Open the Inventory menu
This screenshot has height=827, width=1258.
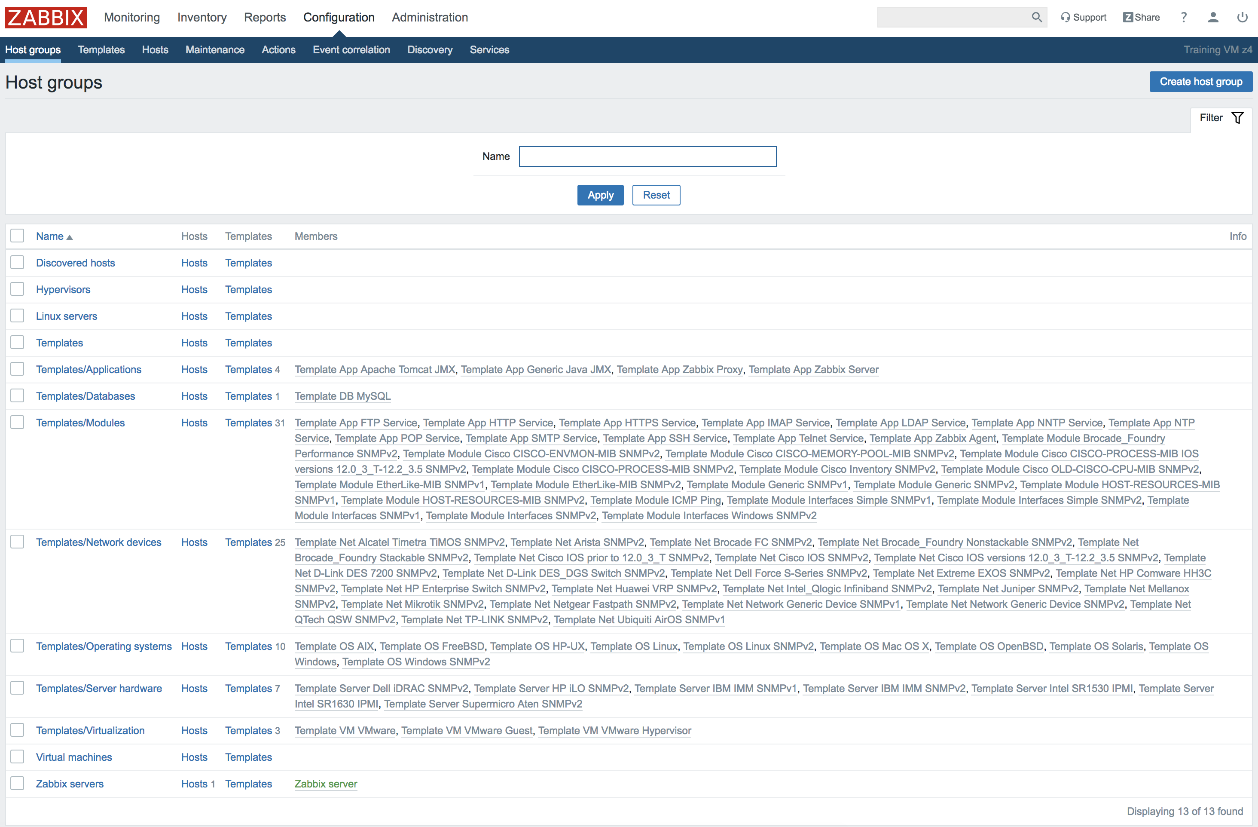point(202,17)
